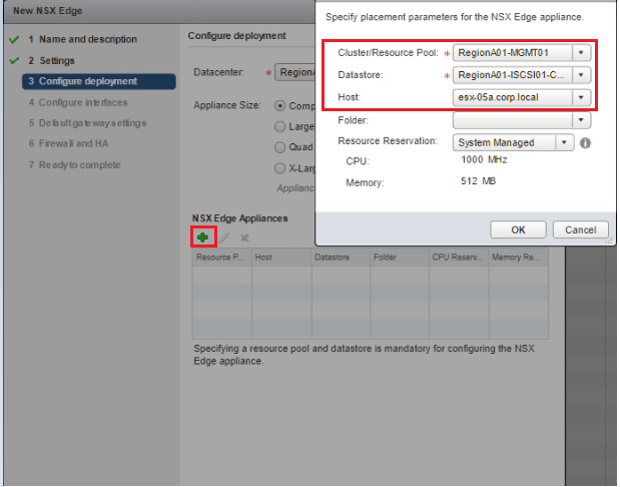Screen dimensions: 620x487
Task: Sort by the Memory Reservation column header
Action: click(519, 257)
